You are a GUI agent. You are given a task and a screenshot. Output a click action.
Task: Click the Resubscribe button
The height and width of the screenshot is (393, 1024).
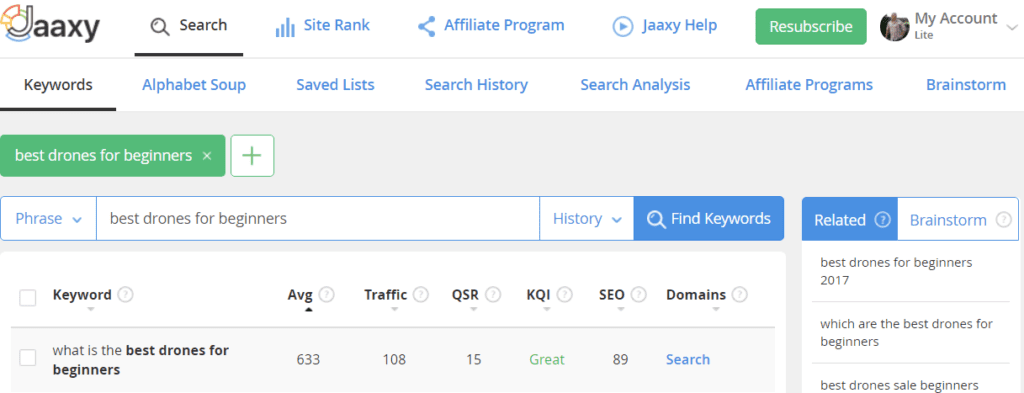(x=810, y=27)
